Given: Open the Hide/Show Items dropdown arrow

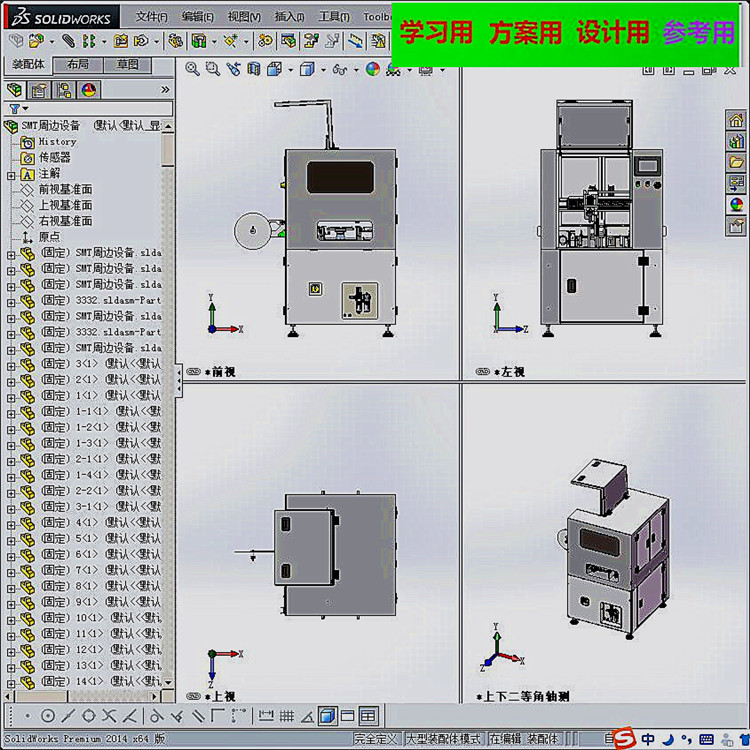Looking at the screenshot, I should [x=356, y=70].
